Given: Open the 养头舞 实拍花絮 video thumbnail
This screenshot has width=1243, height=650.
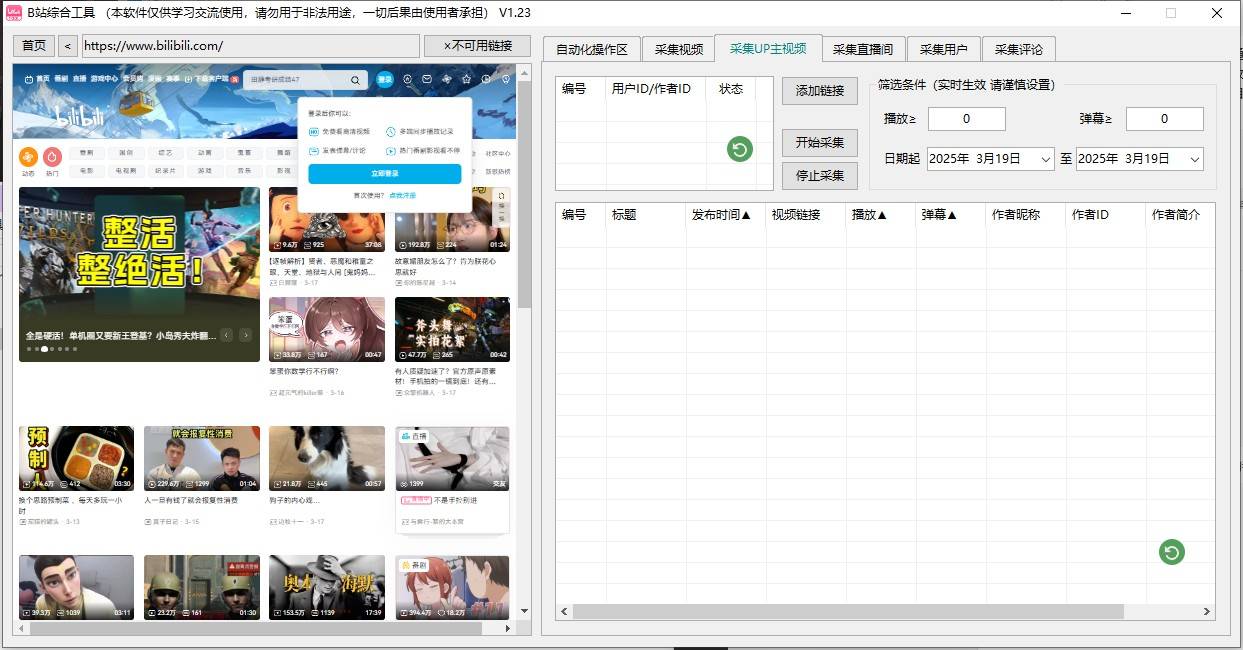Looking at the screenshot, I should (451, 329).
